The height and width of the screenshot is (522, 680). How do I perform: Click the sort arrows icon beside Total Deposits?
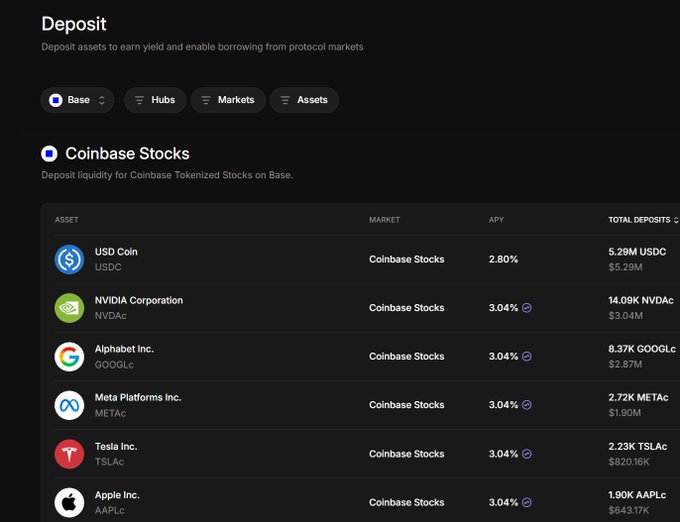tap(676, 220)
